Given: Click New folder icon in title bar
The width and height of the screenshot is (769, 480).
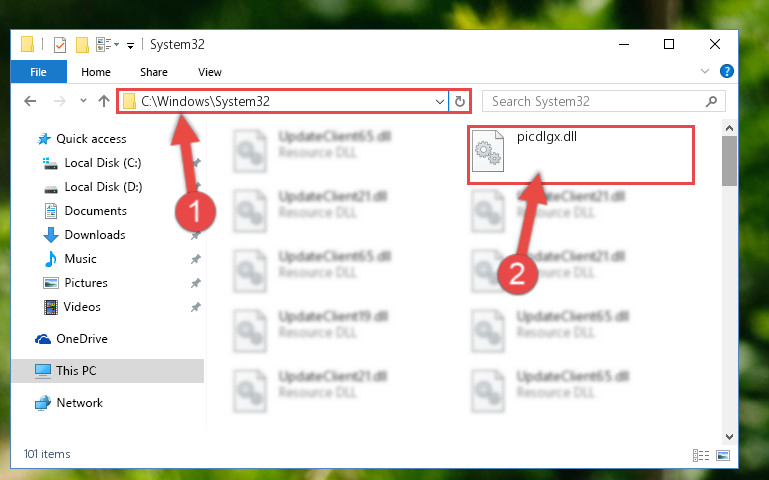Looking at the screenshot, I should tap(82, 45).
